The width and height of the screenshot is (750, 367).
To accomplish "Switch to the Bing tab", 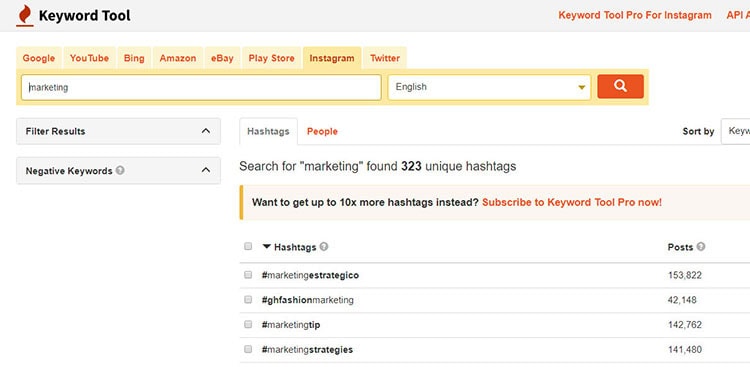I will [x=134, y=58].
